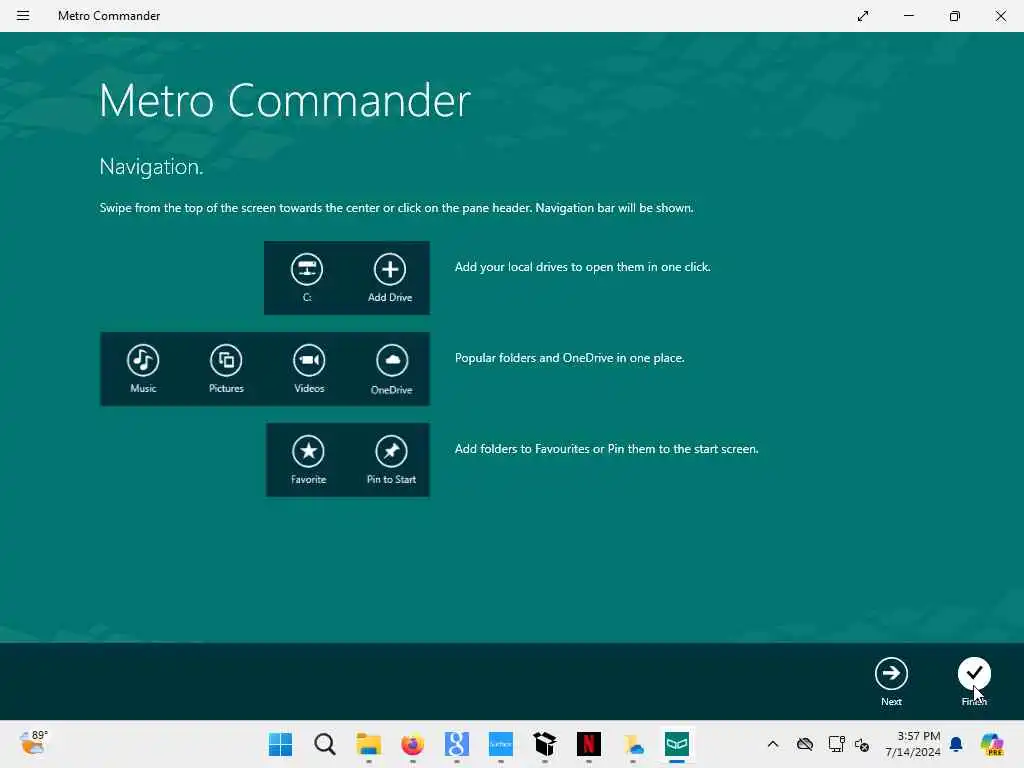Open the Videos folder icon
The height and width of the screenshot is (768, 1024).
coord(309,360)
